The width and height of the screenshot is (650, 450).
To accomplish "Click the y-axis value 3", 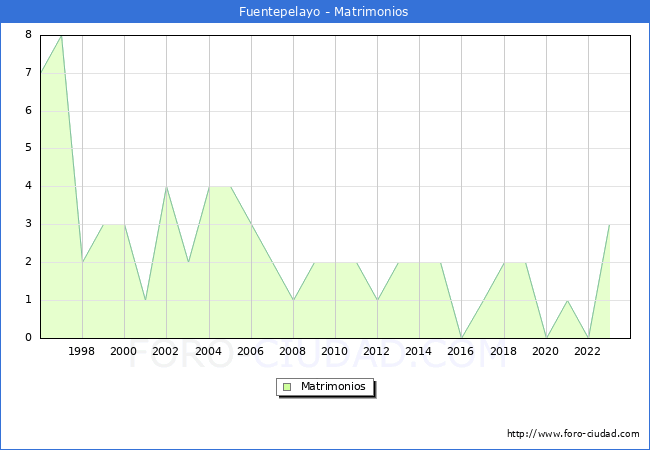I will click(x=28, y=224).
